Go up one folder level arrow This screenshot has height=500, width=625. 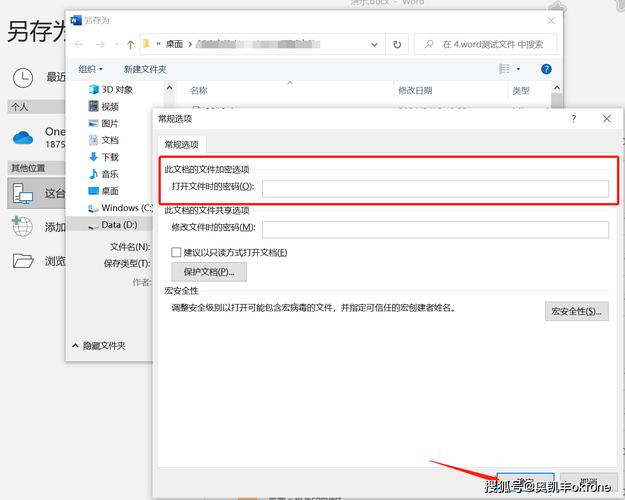[x=130, y=45]
